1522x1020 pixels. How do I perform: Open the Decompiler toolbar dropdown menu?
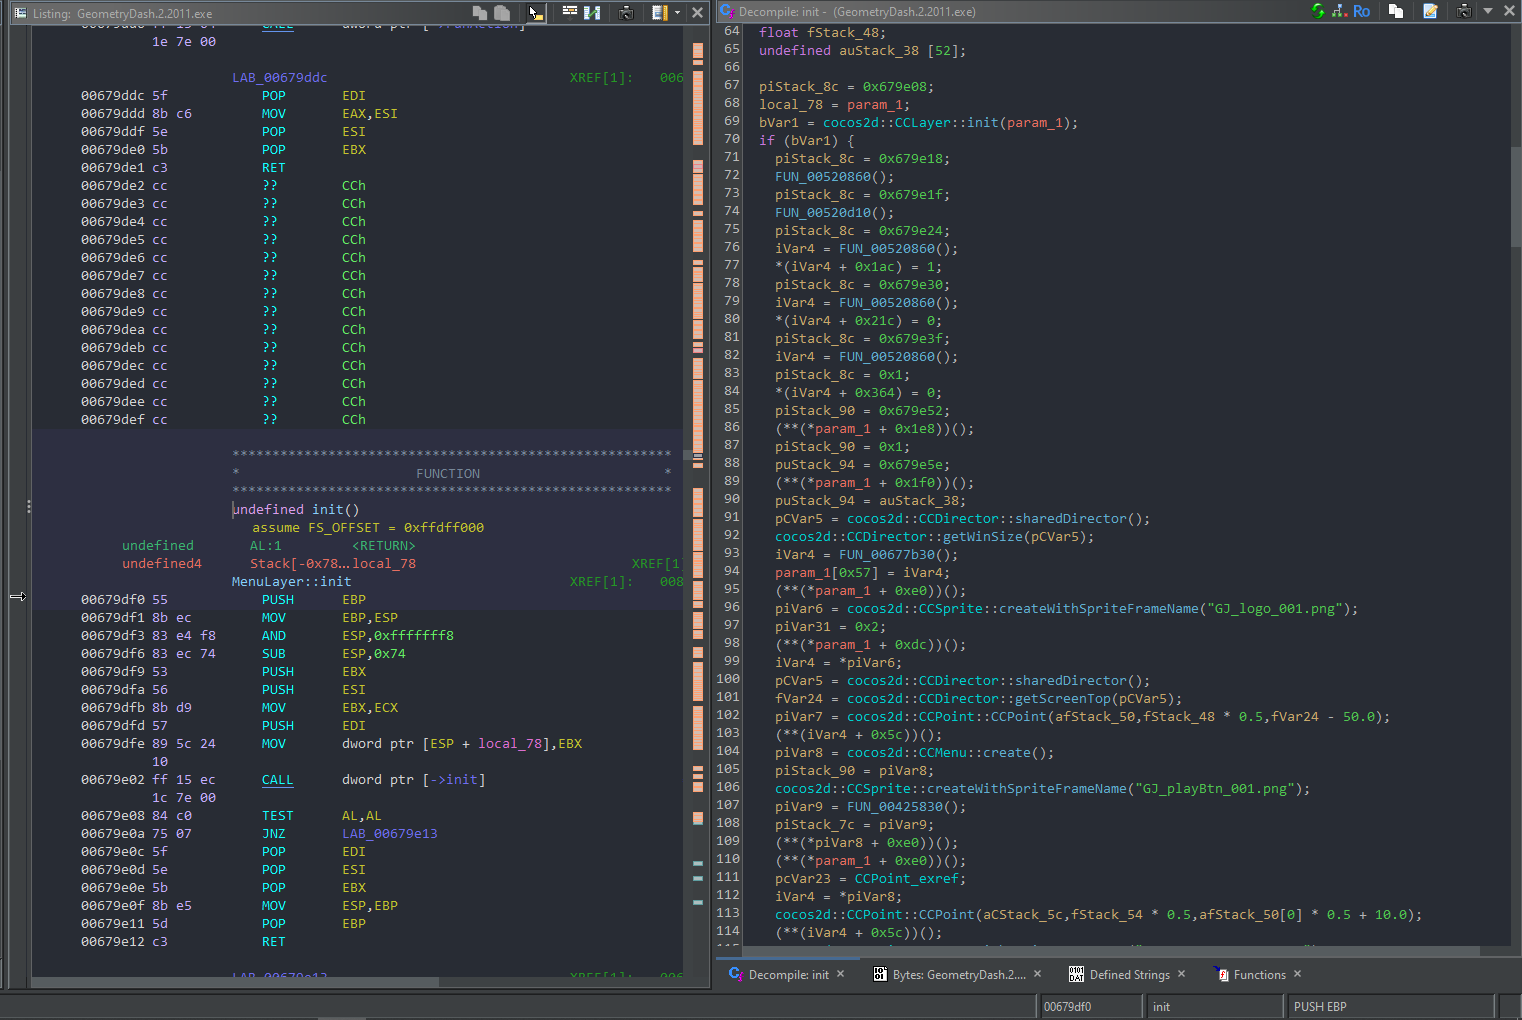(x=1488, y=11)
